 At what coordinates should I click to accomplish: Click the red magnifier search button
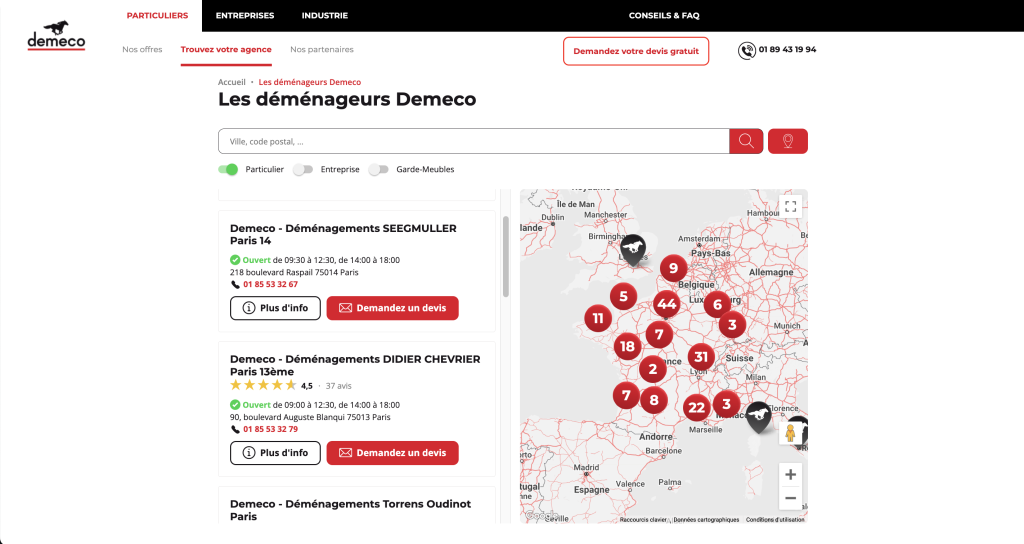(x=746, y=141)
